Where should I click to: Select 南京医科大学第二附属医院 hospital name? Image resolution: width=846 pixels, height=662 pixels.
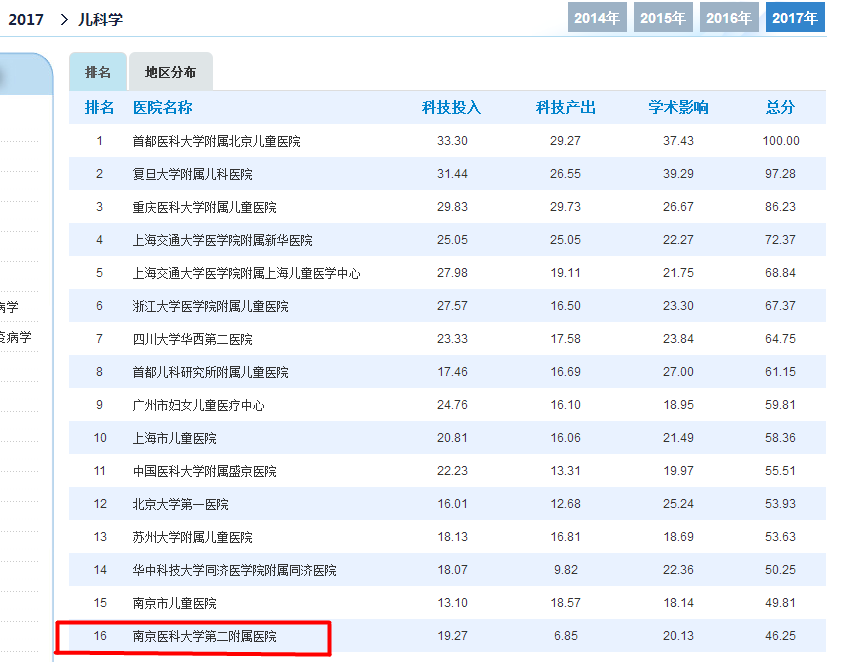click(204, 636)
